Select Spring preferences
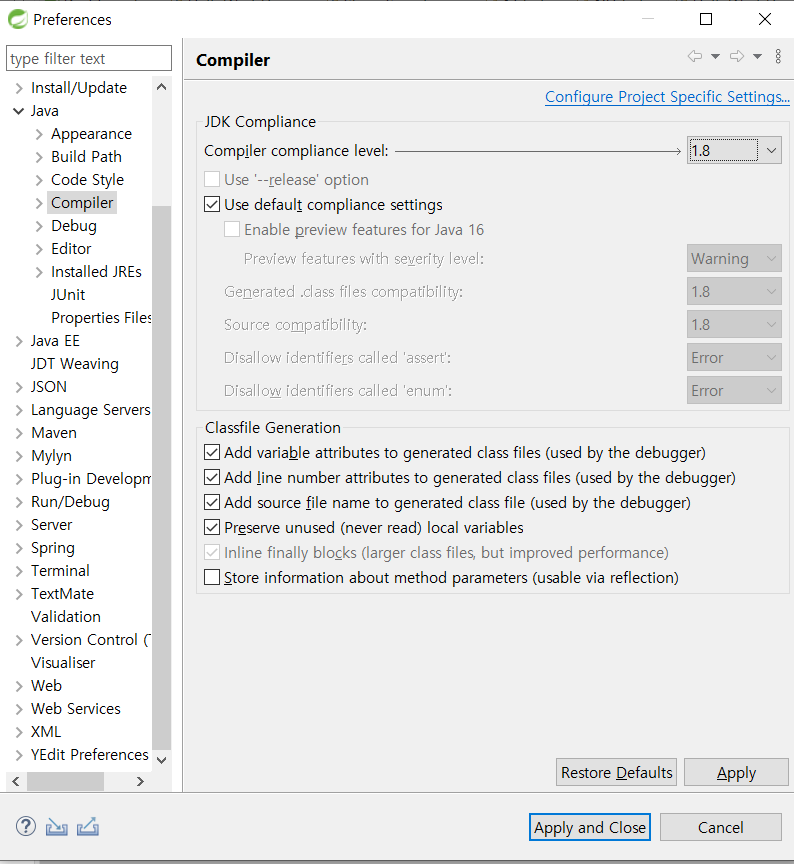This screenshot has width=794, height=864. pyautogui.click(x=53, y=548)
